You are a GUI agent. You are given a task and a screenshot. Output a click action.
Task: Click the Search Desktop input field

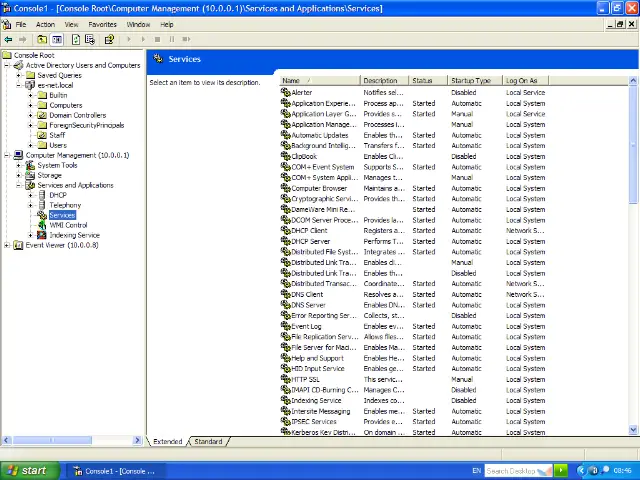click(511, 470)
